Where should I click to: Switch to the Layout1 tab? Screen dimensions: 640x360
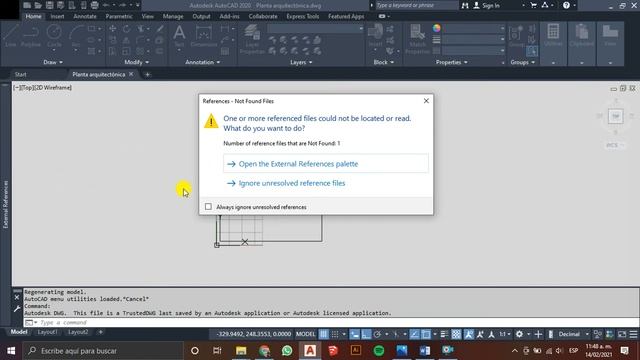(x=47, y=332)
